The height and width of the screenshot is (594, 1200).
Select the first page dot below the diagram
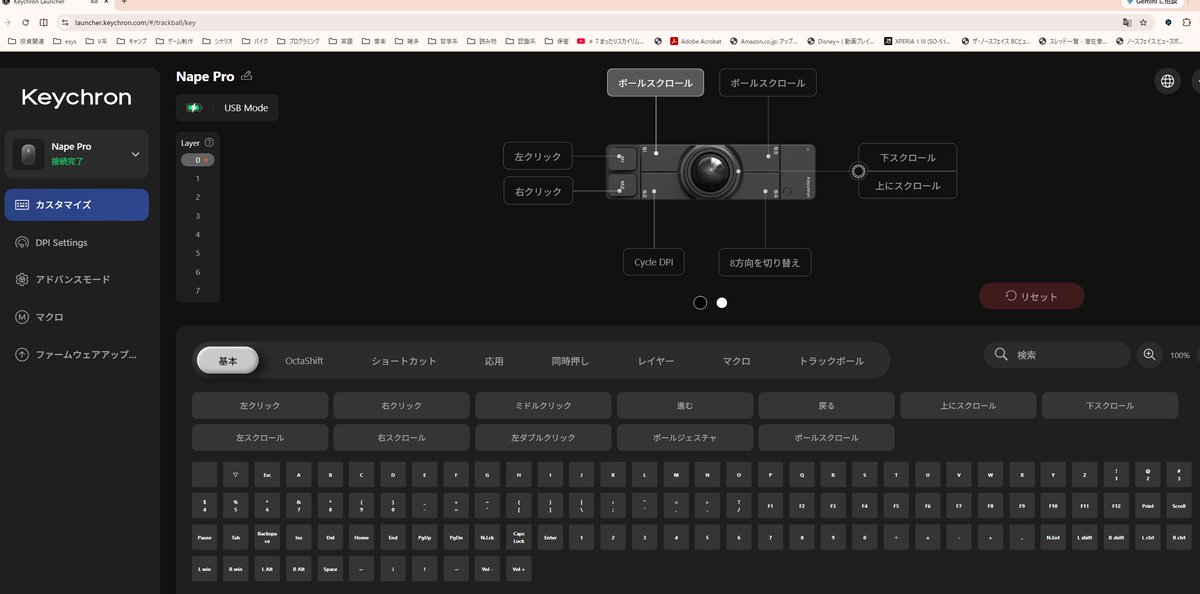coord(700,302)
